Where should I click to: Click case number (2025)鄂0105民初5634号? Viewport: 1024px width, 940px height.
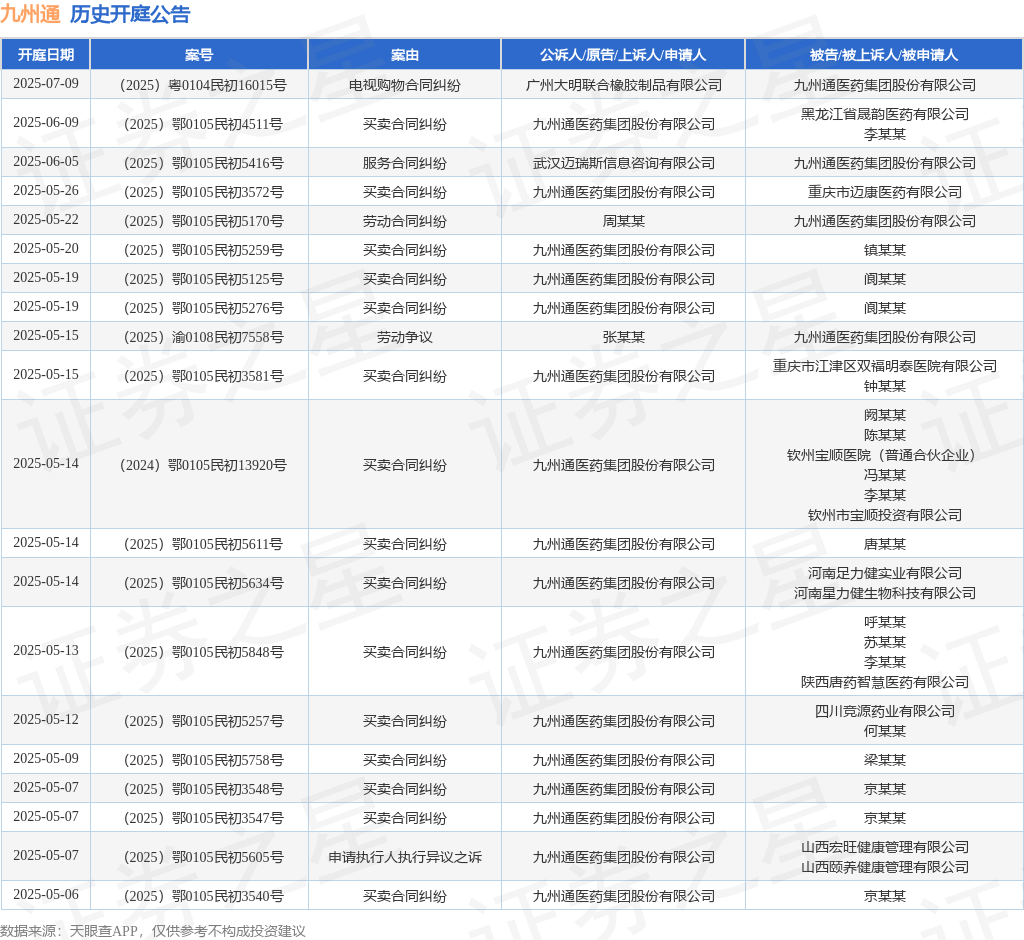coord(199,583)
